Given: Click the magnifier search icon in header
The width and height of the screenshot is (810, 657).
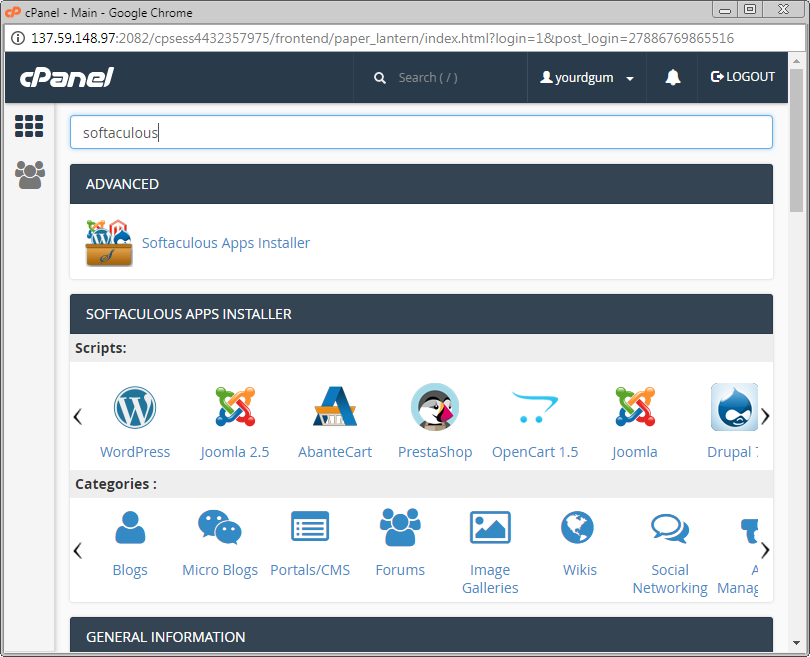Looking at the screenshot, I should click(380, 78).
